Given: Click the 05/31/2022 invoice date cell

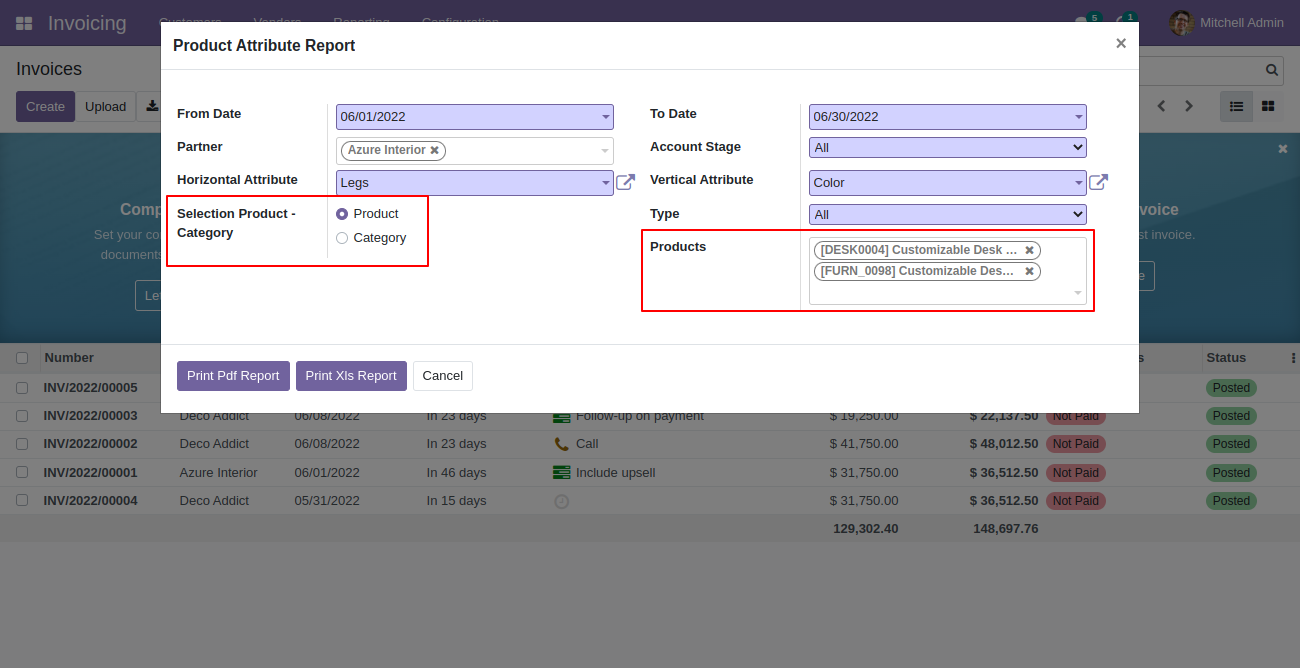Looking at the screenshot, I should point(326,501).
